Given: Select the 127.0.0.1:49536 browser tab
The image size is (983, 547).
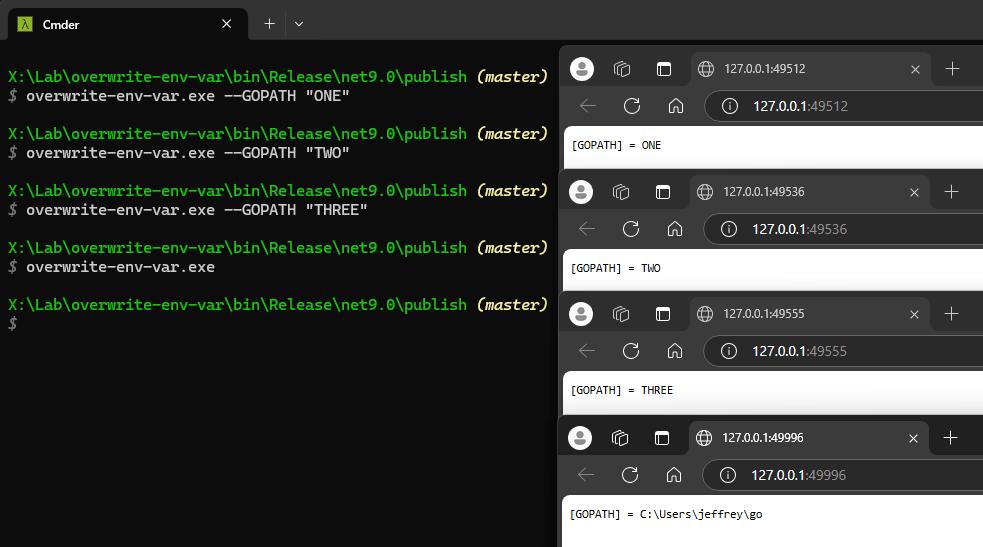Looking at the screenshot, I should 800,191.
